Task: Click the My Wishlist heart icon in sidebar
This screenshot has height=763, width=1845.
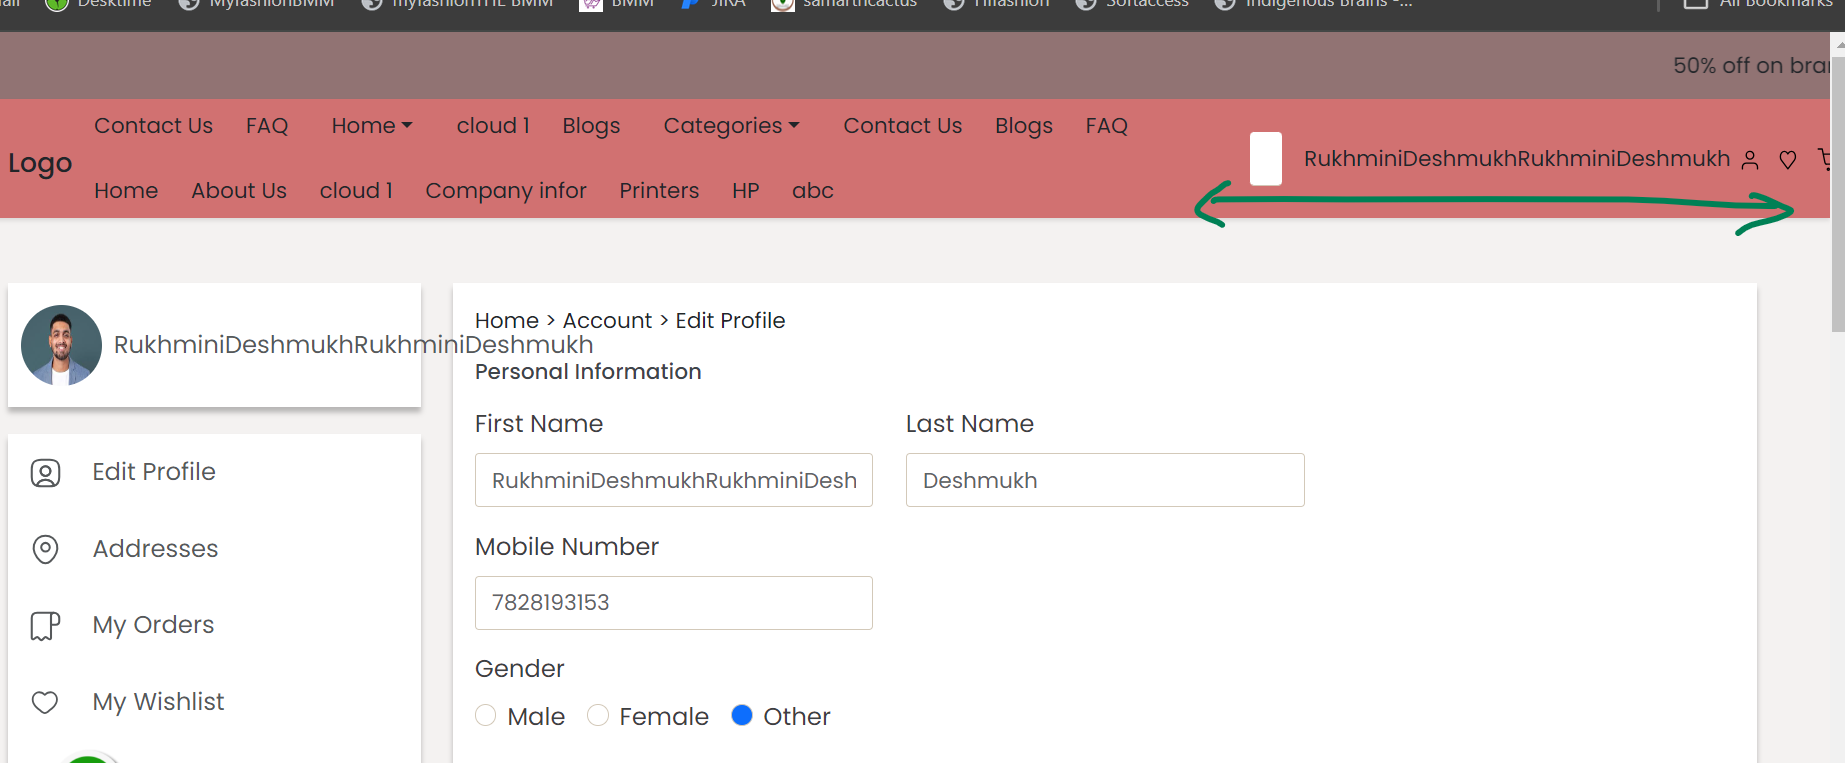Action: pyautogui.click(x=45, y=703)
